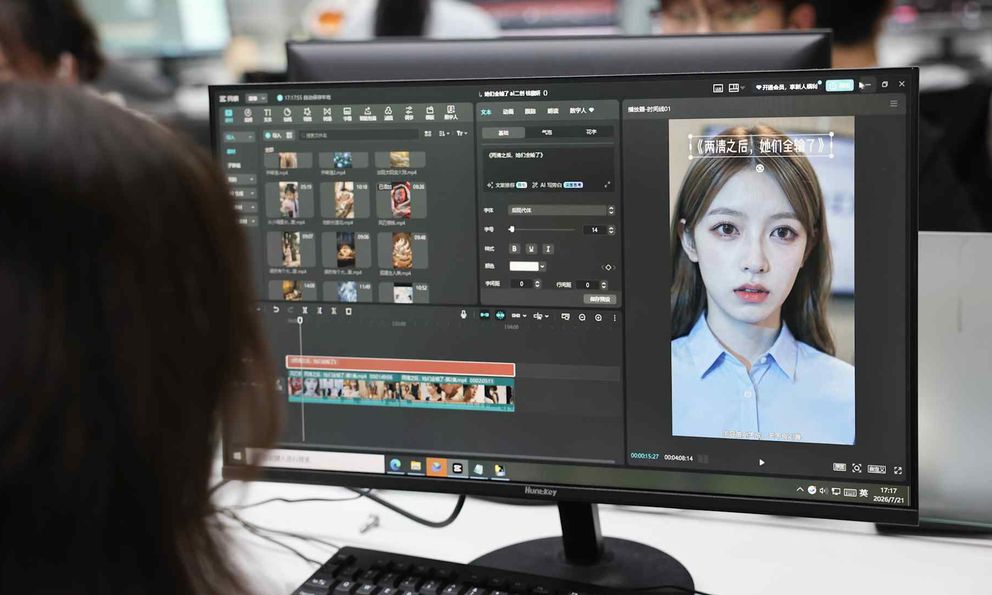Viewport: 992px width, 595px height.
Task: Open the Transitions panel (bowtie icon)
Action: (327, 115)
